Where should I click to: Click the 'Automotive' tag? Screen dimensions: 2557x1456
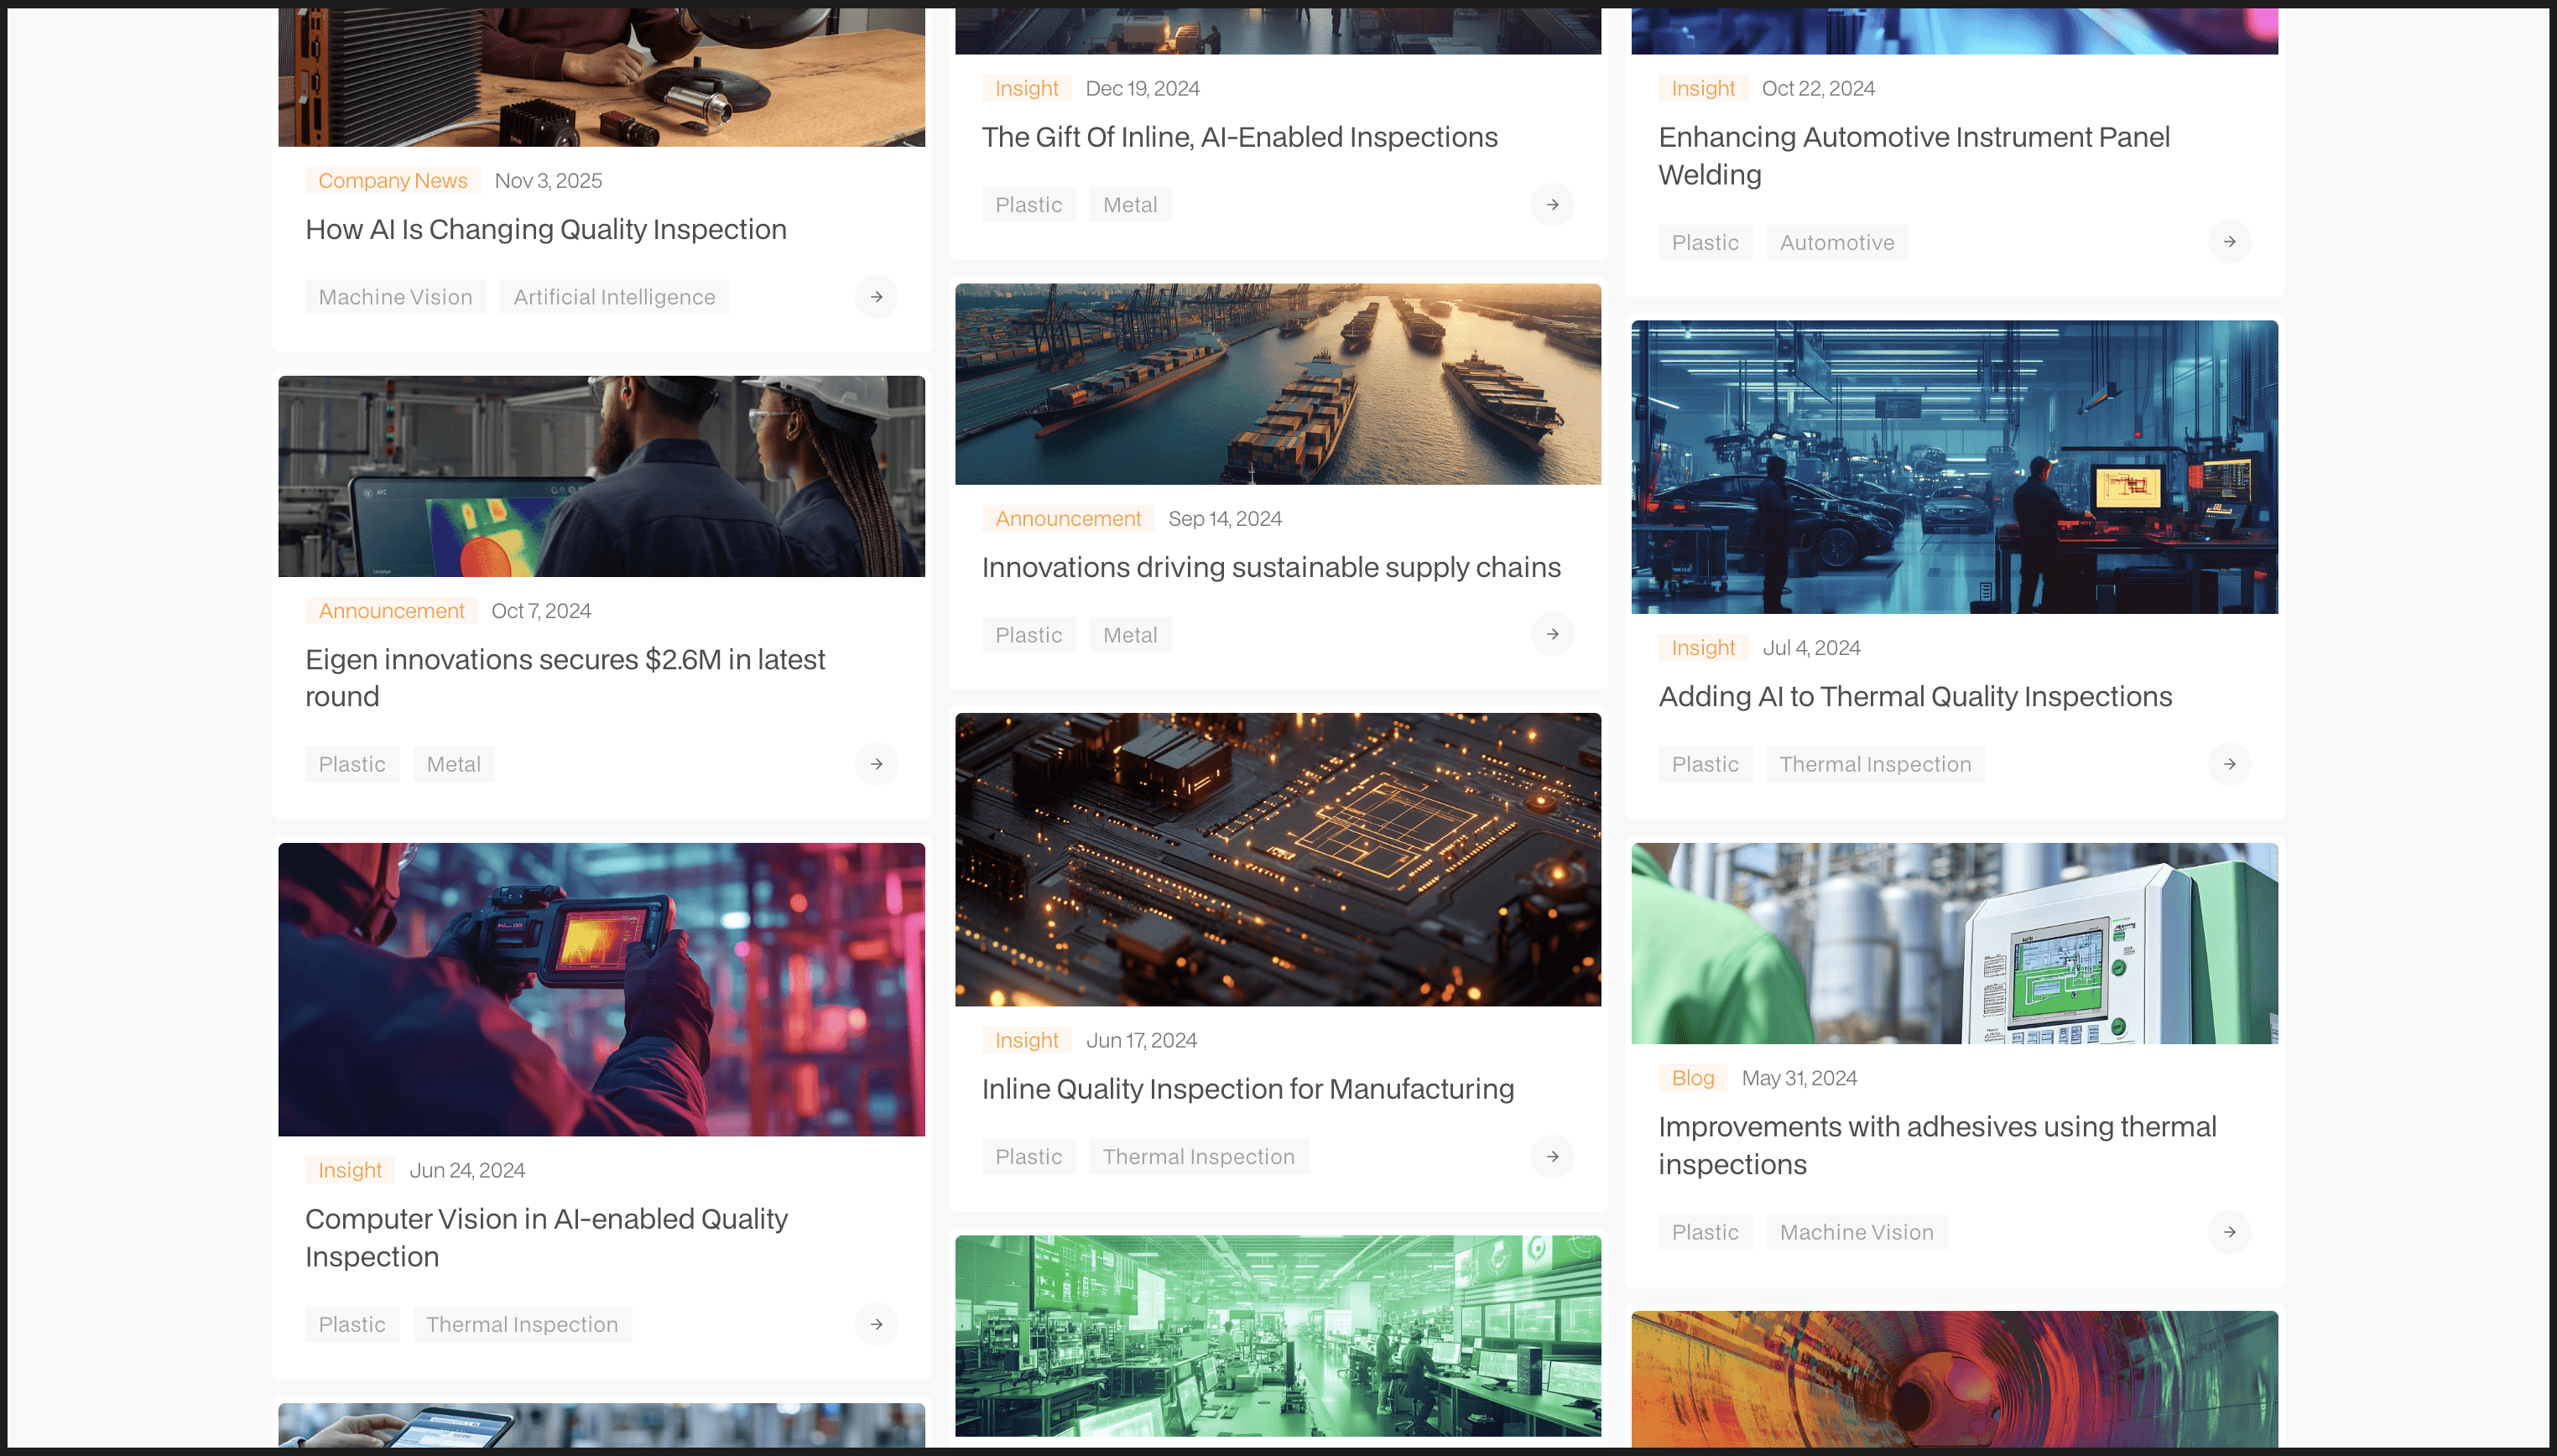(x=1836, y=242)
